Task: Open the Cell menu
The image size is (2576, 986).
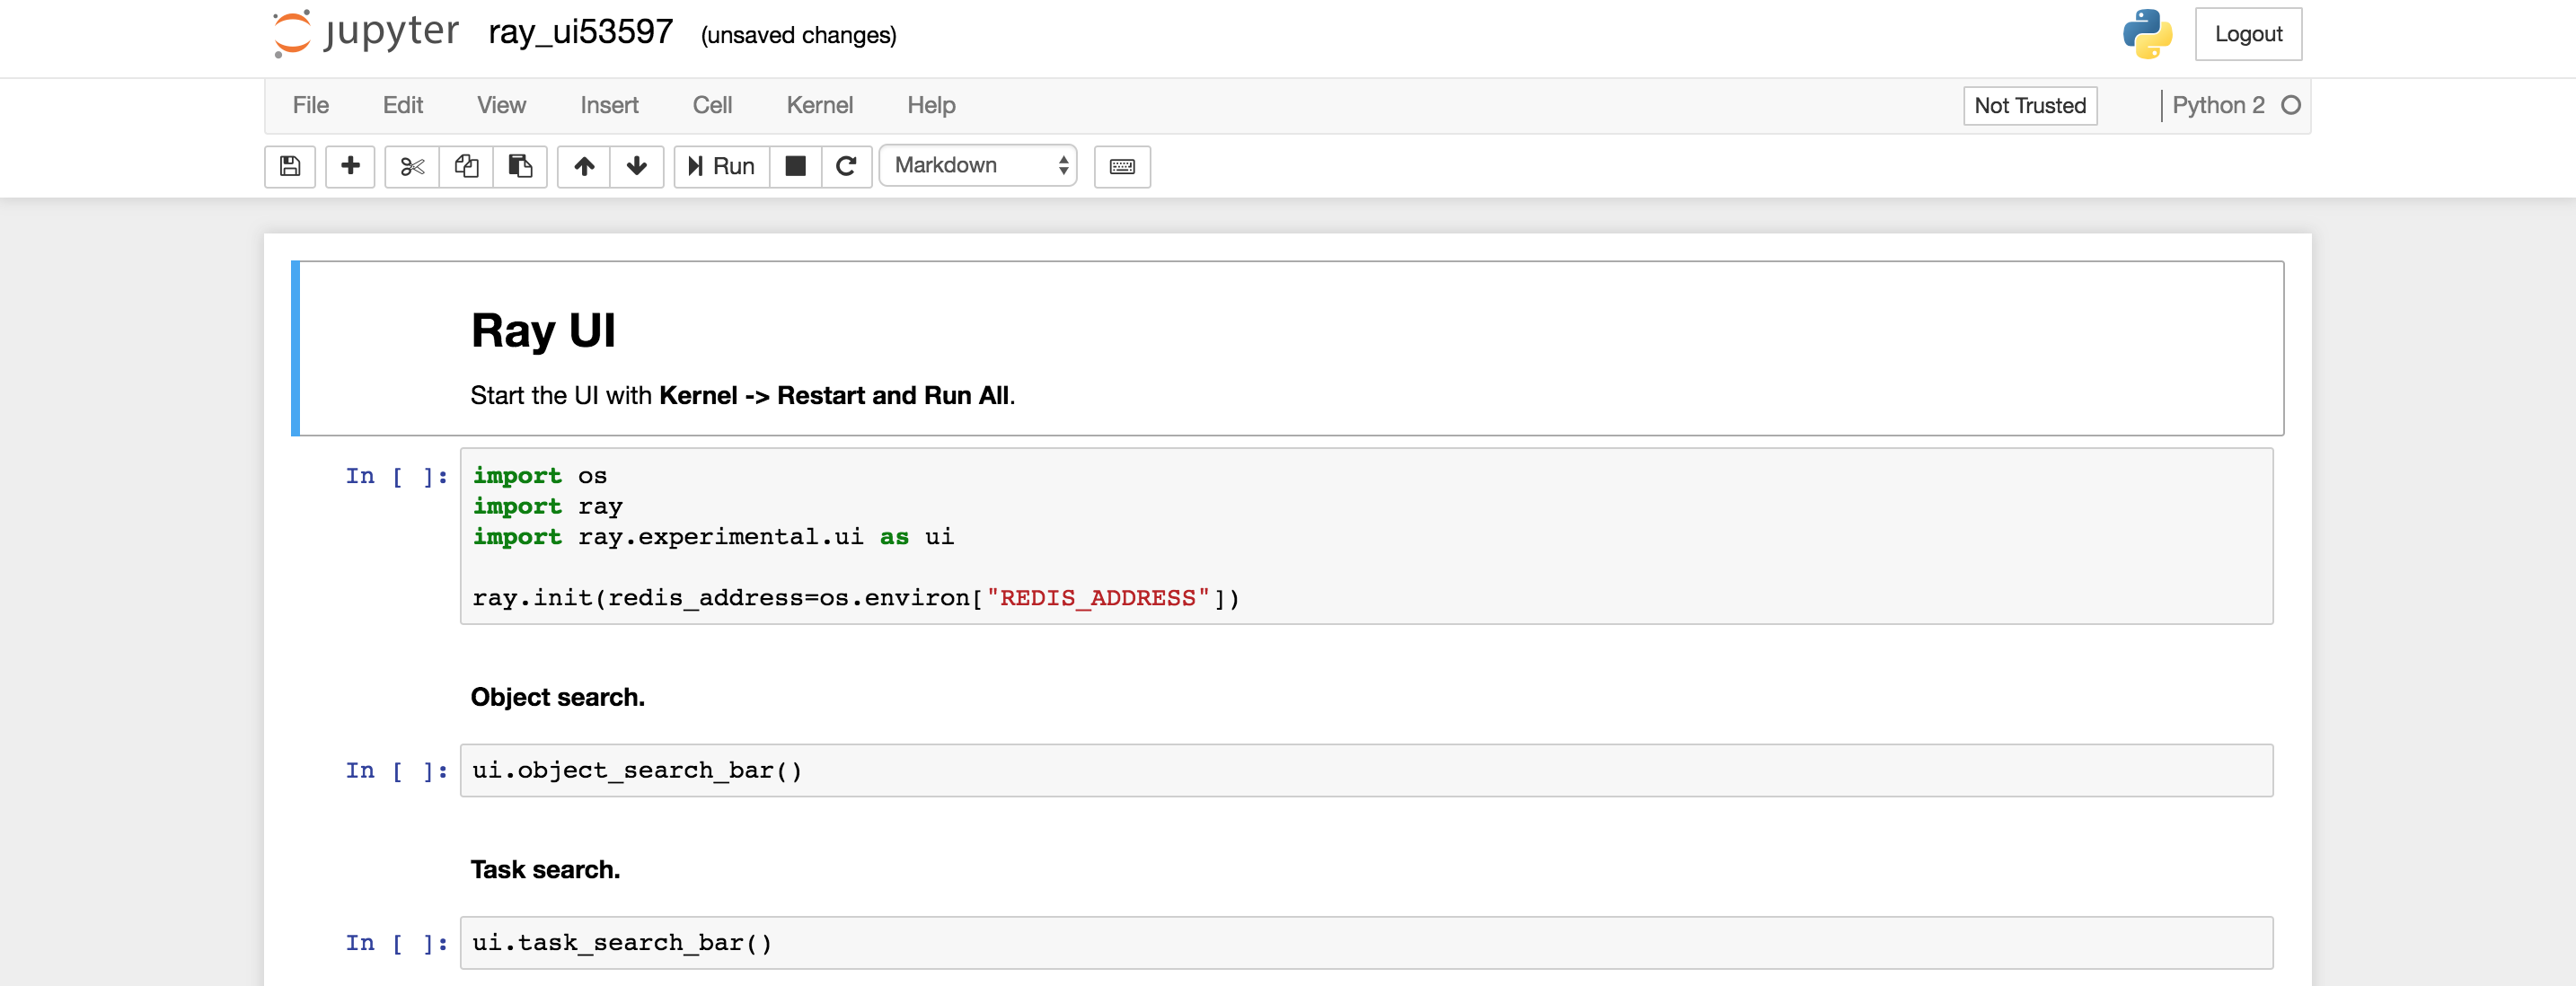Action: 710,105
